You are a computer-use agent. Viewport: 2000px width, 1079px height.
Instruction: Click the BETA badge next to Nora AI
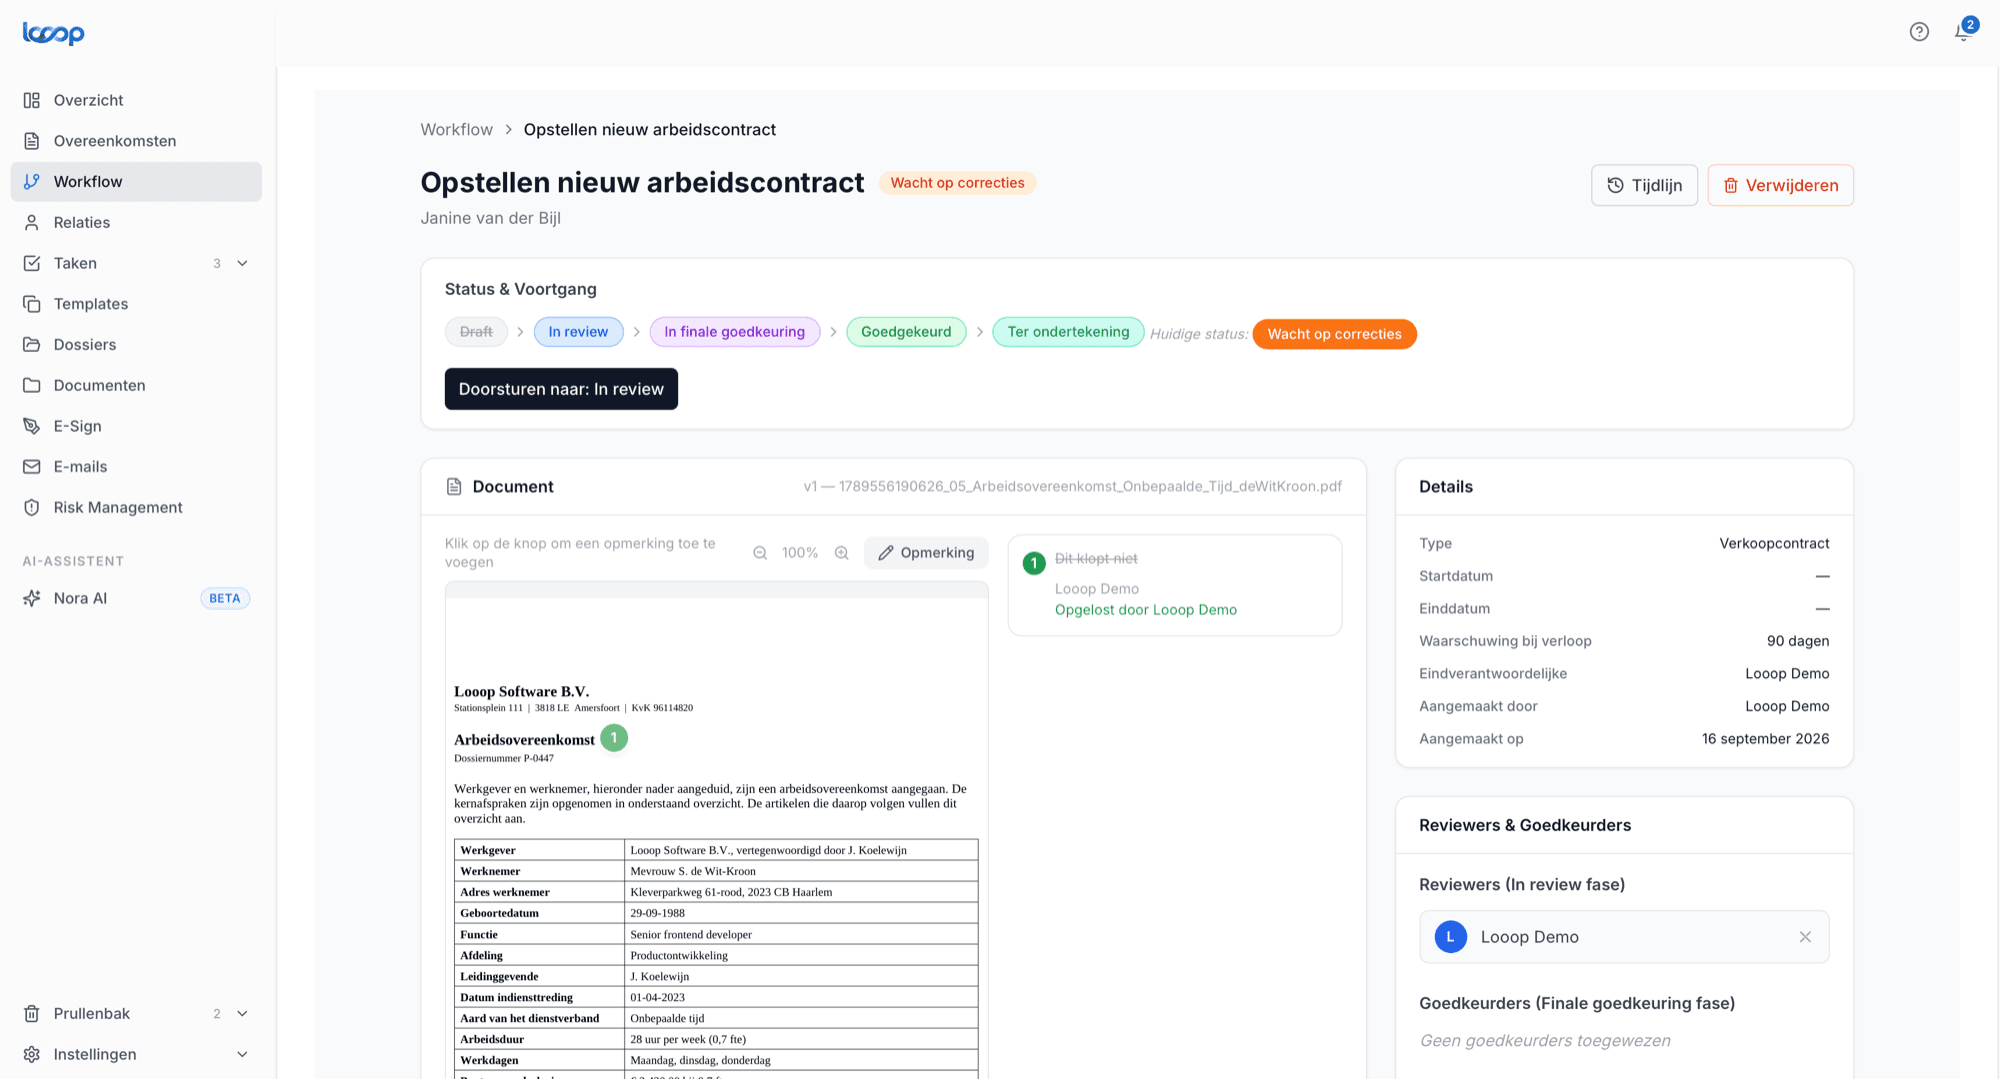pos(225,599)
